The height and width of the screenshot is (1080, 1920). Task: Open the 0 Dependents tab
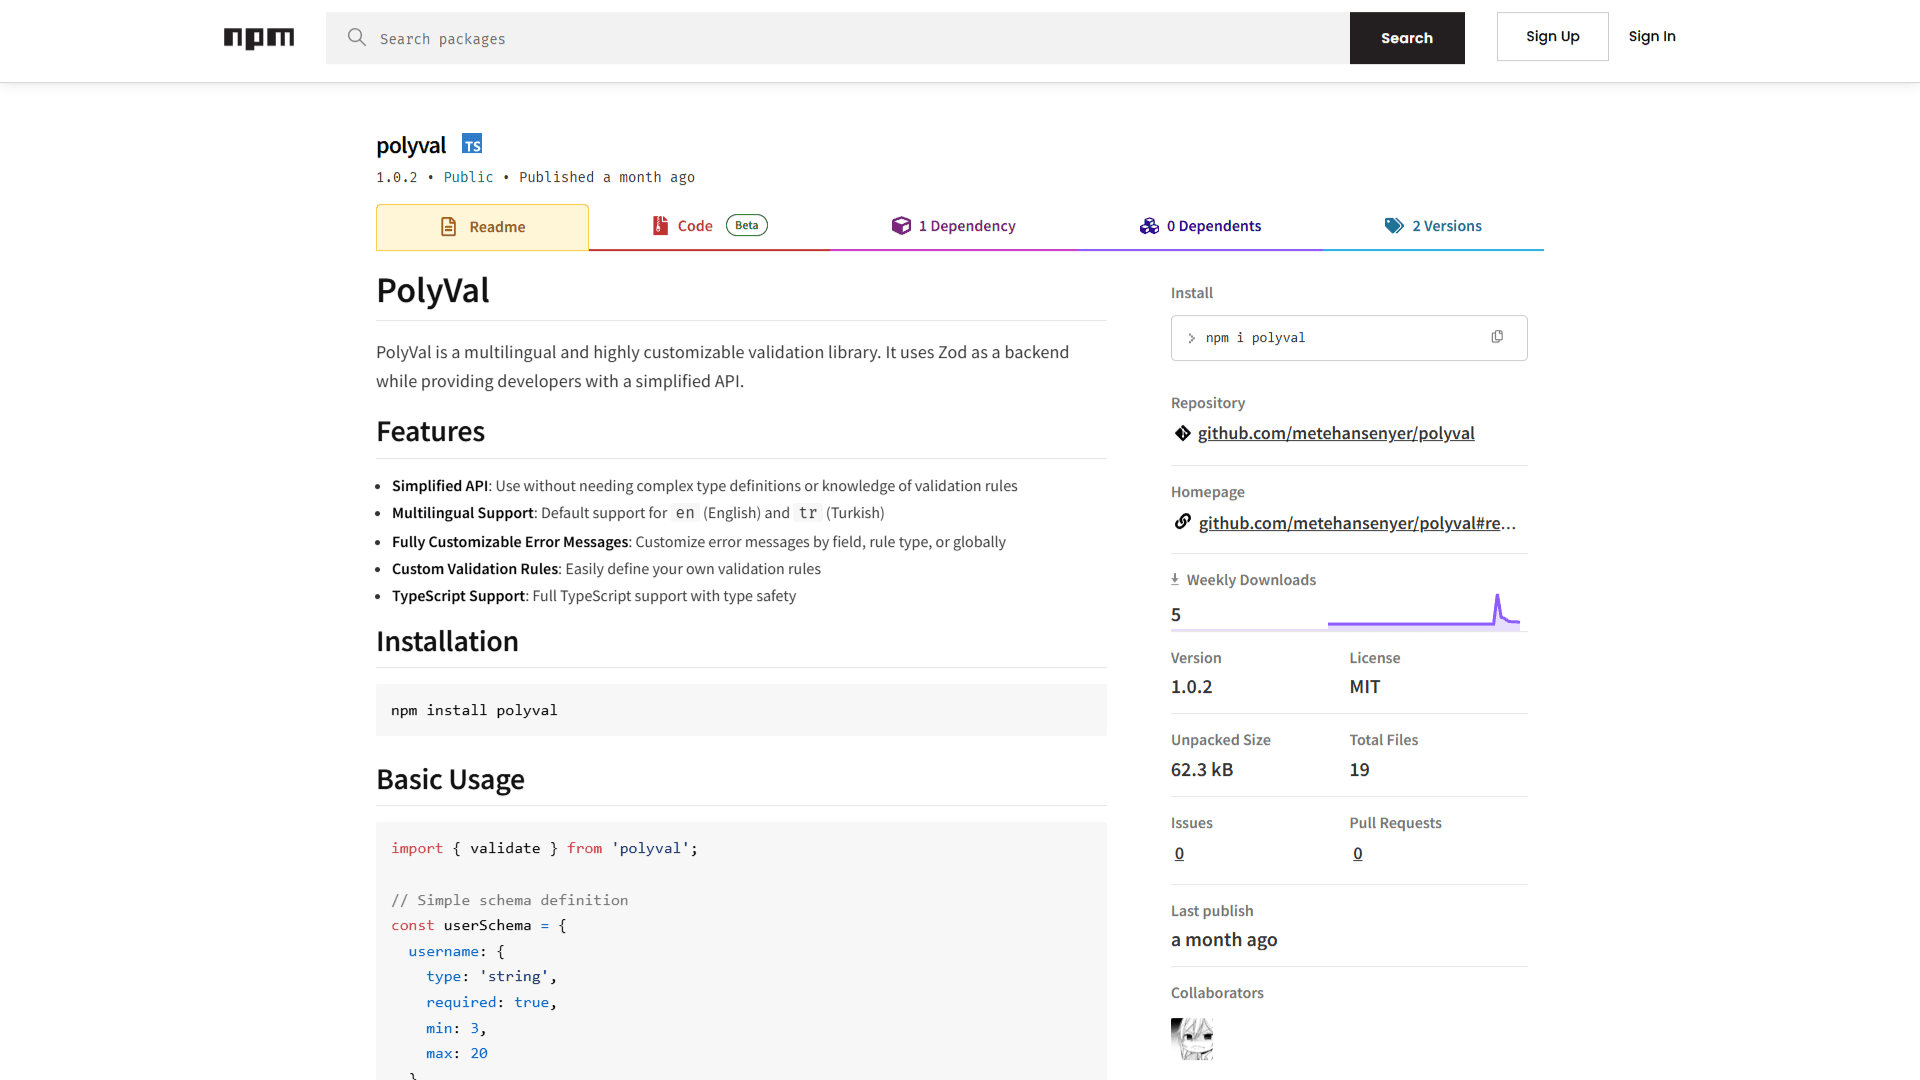tap(1200, 226)
